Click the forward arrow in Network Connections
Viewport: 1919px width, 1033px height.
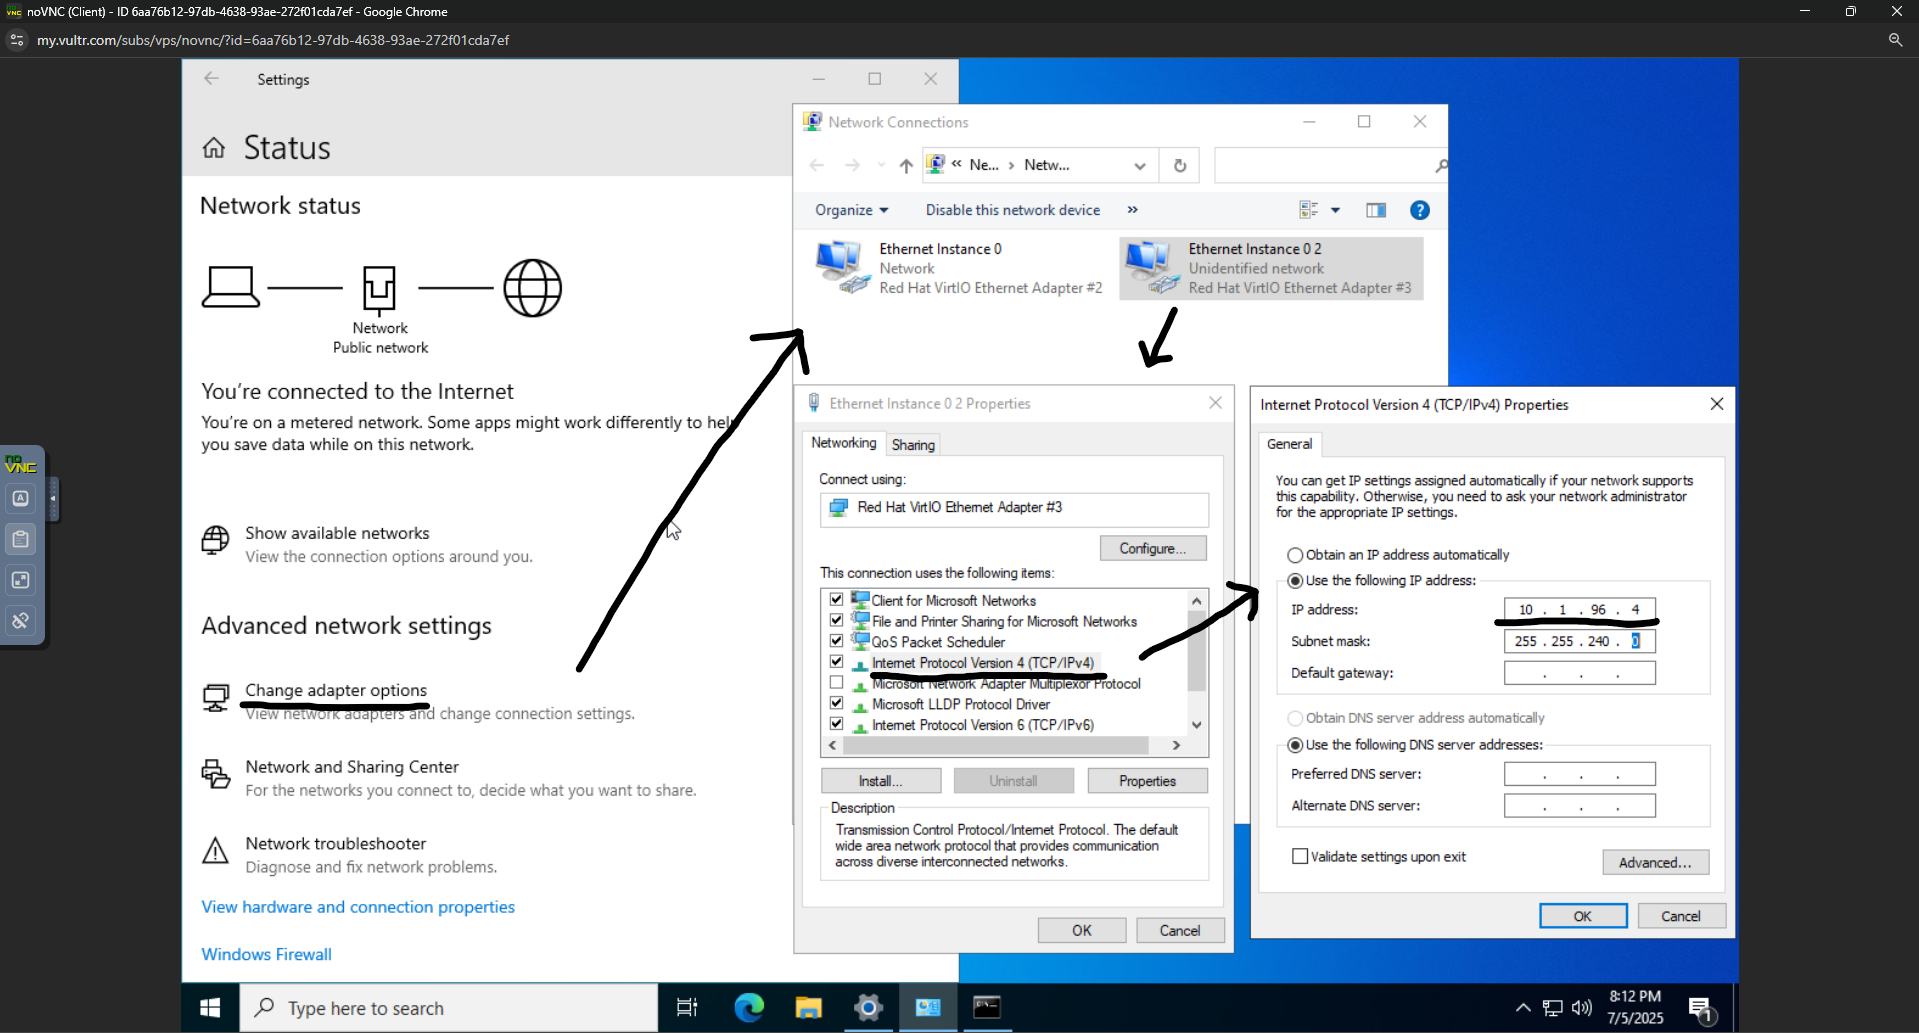(852, 166)
